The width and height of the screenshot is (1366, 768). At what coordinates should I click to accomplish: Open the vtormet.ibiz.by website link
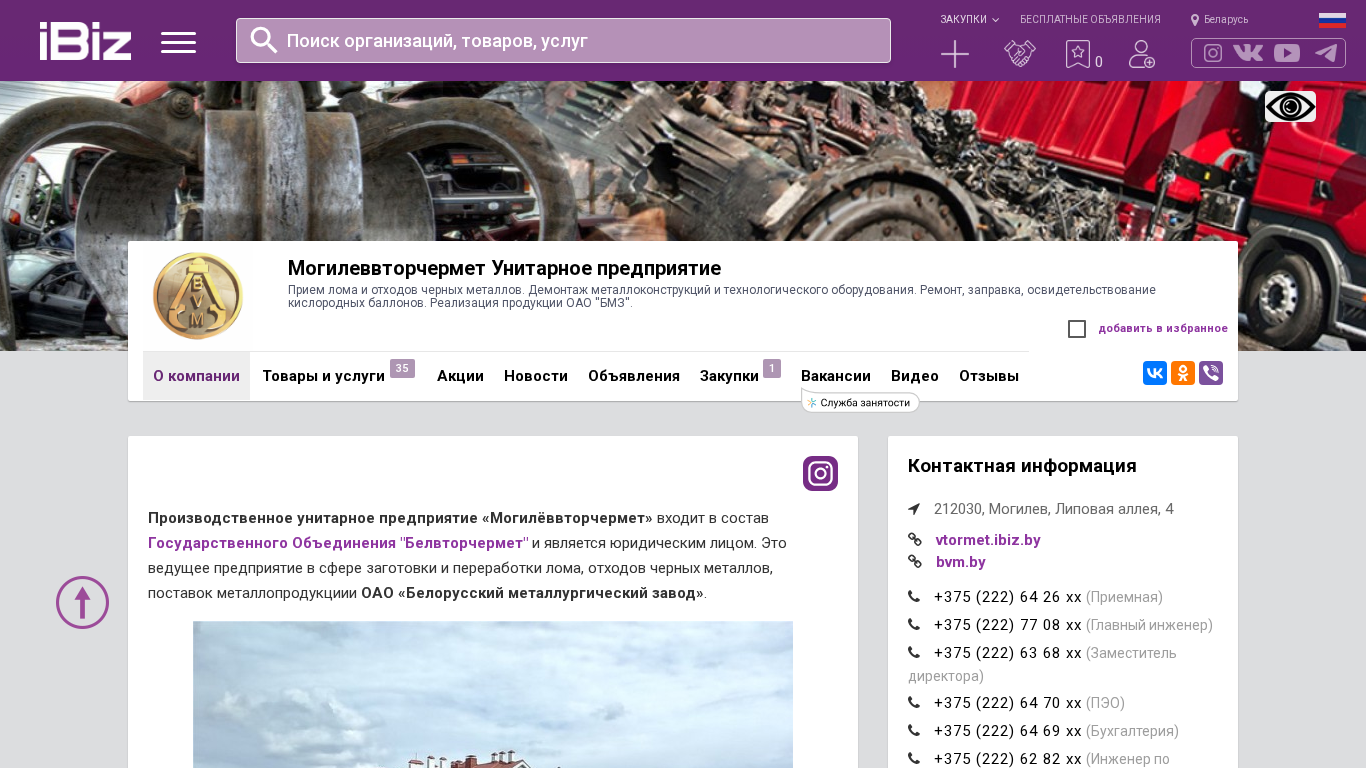[x=988, y=540]
